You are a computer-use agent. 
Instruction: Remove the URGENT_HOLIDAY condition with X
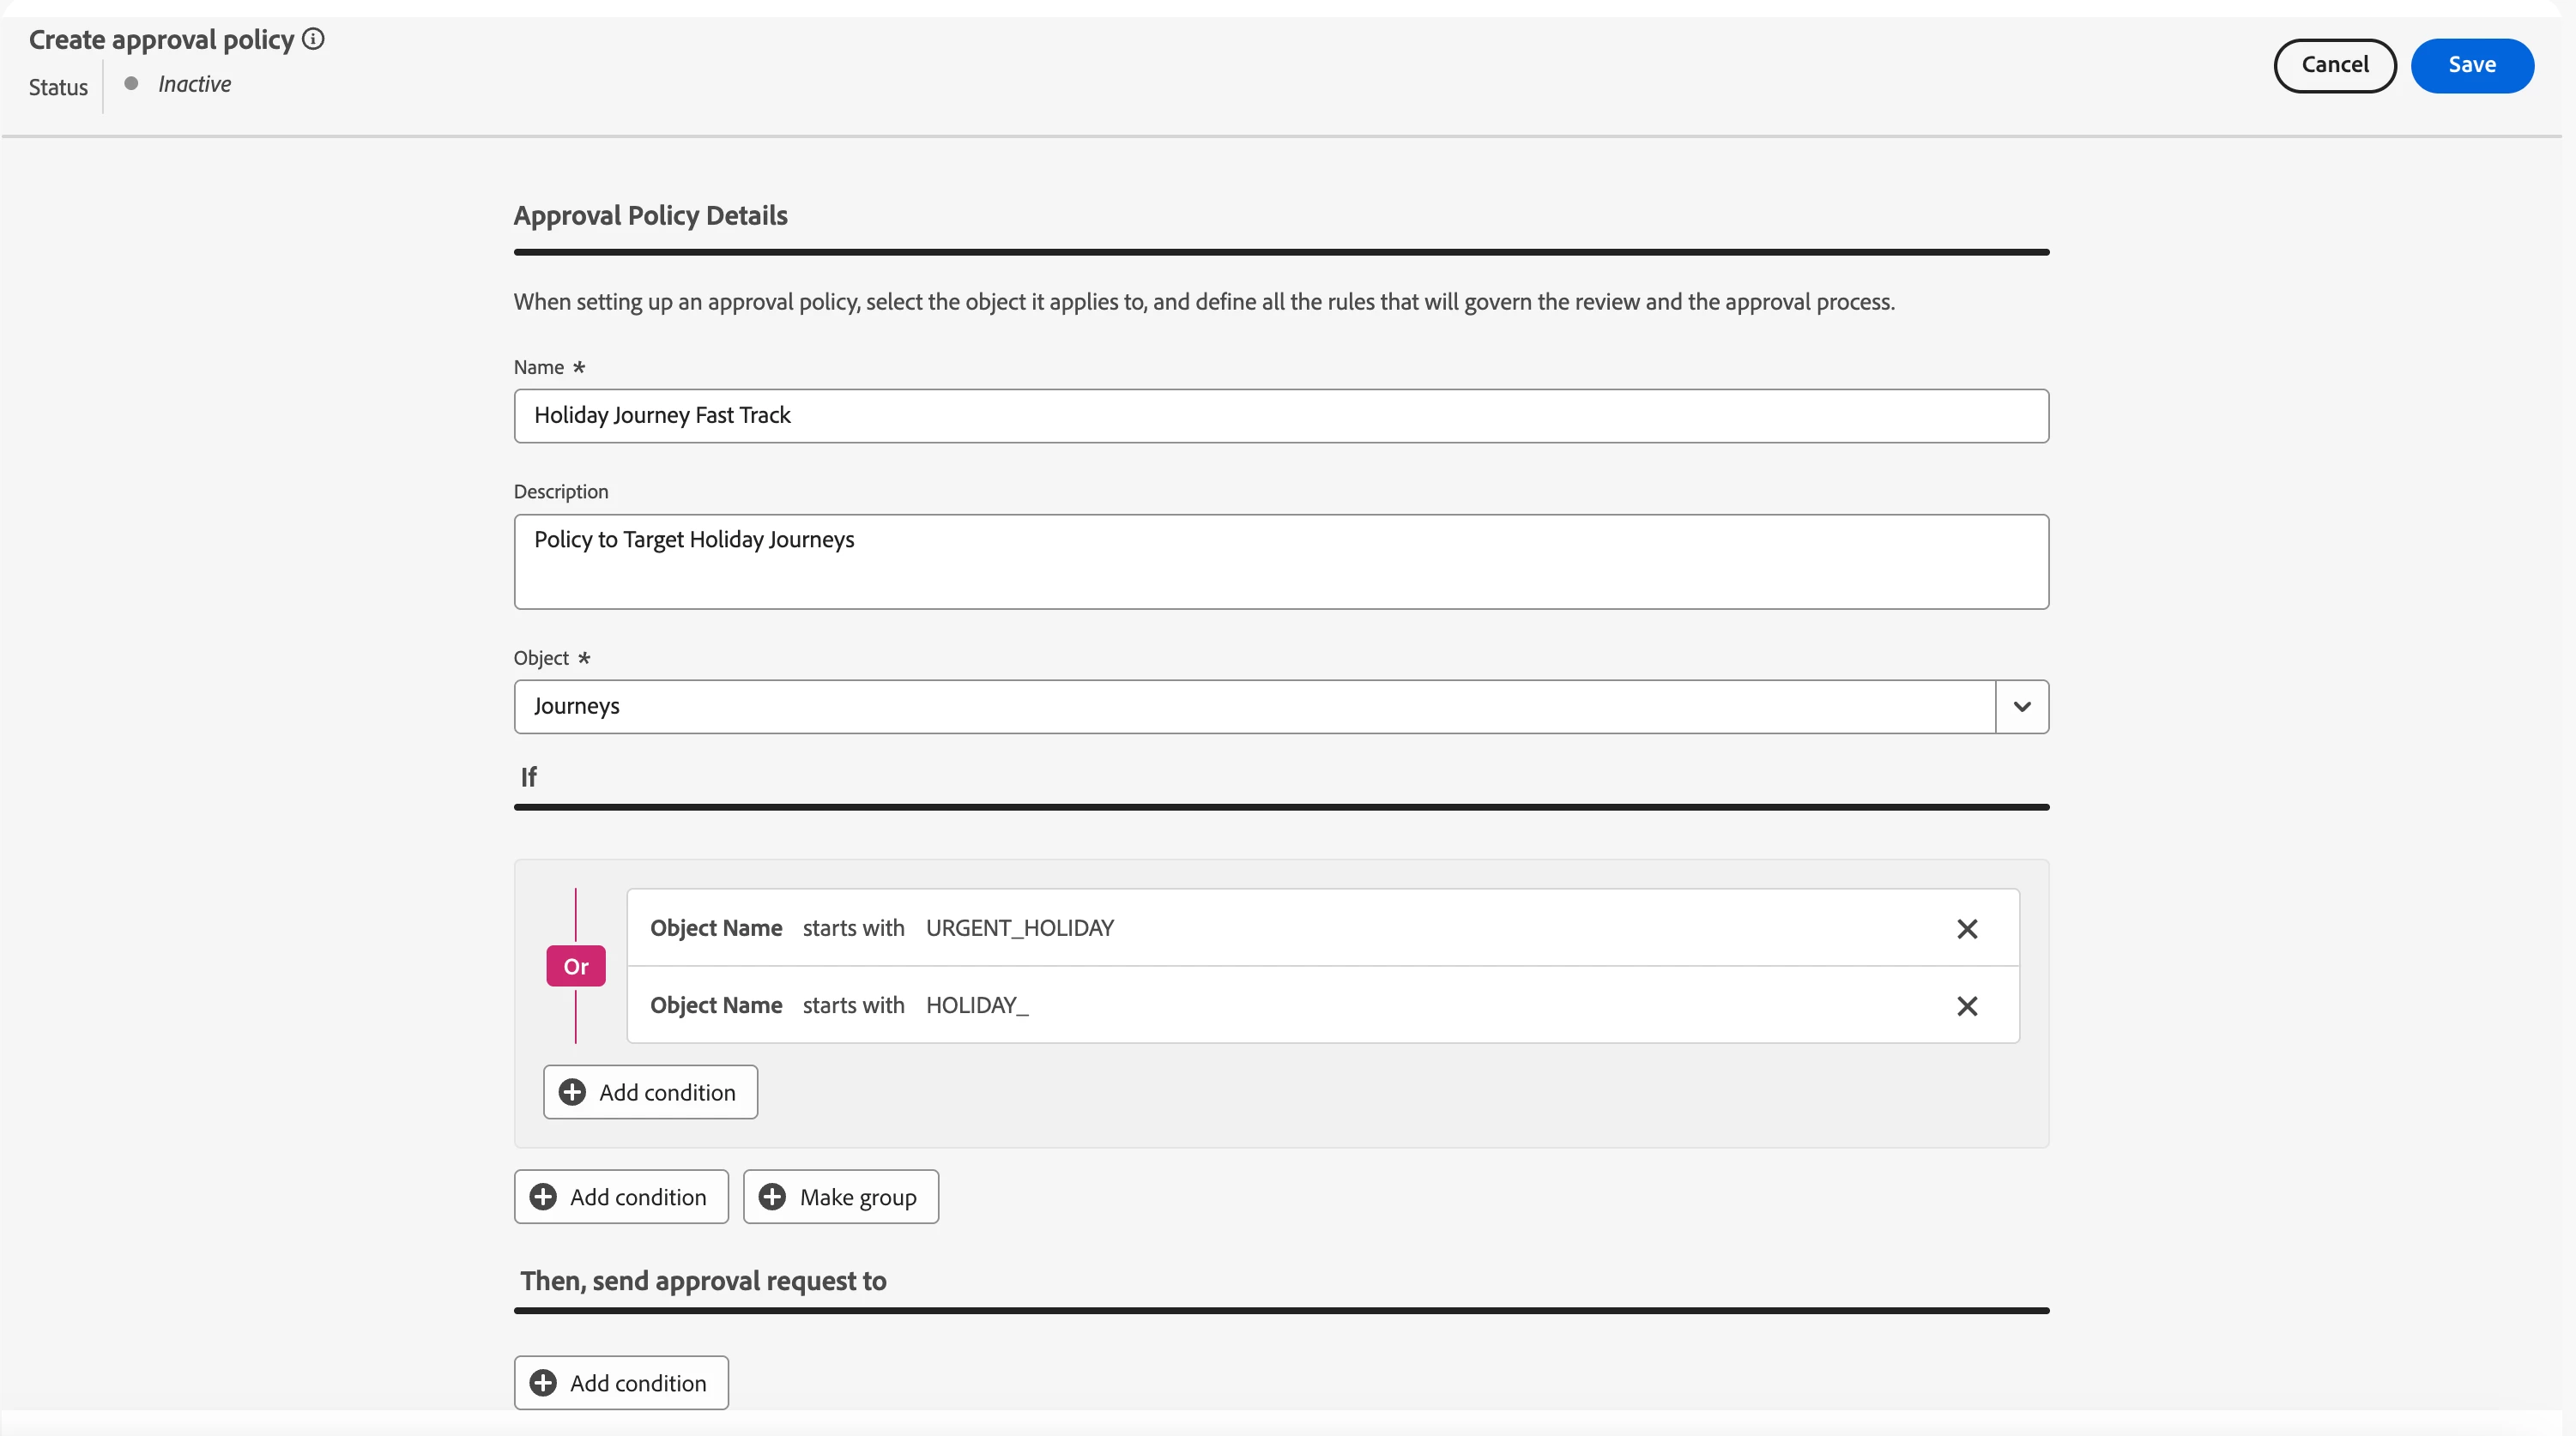[x=1966, y=929]
